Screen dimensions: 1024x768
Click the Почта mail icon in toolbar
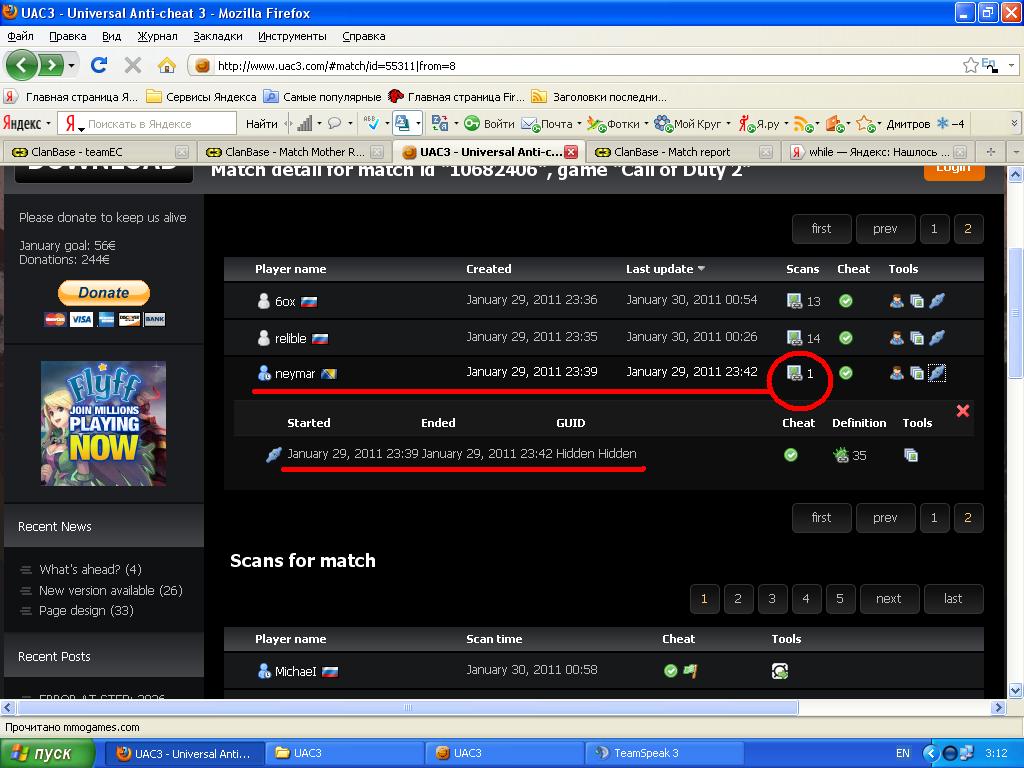530,123
